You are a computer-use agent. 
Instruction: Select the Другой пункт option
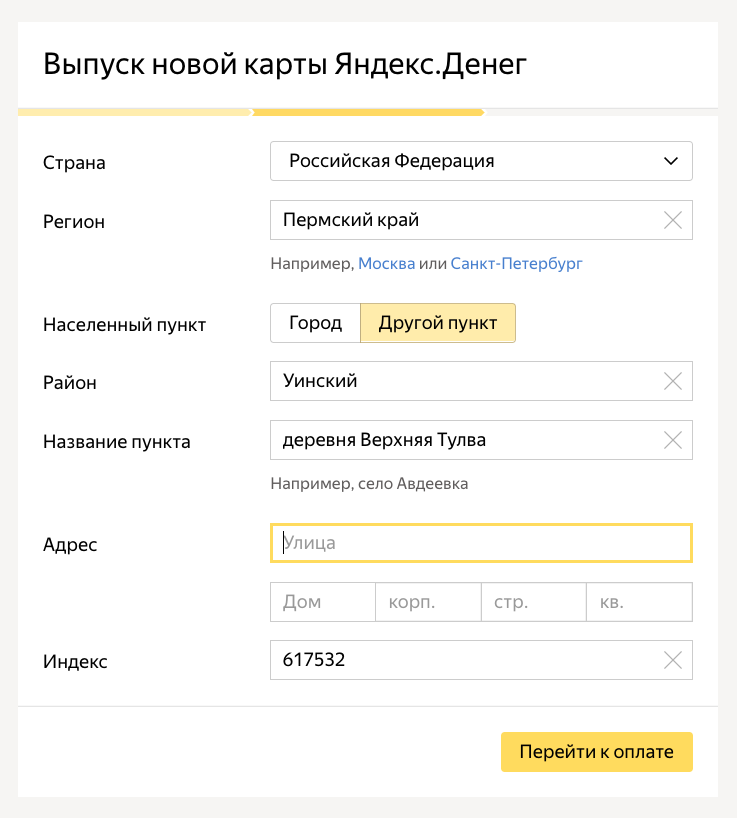pyautogui.click(x=438, y=323)
